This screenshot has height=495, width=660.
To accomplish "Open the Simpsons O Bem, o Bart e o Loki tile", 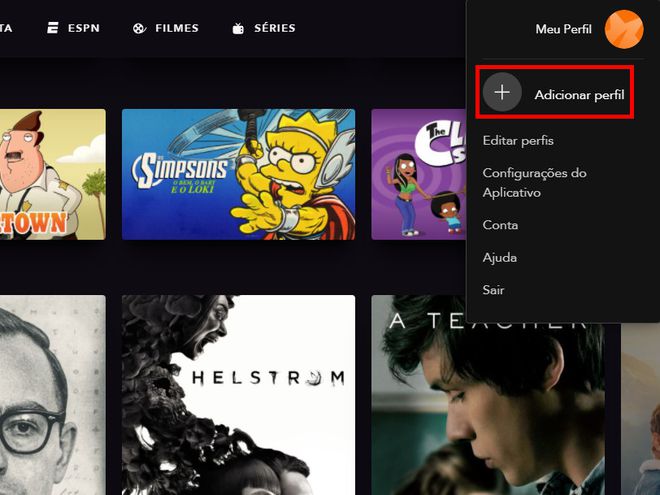I will pos(238,174).
